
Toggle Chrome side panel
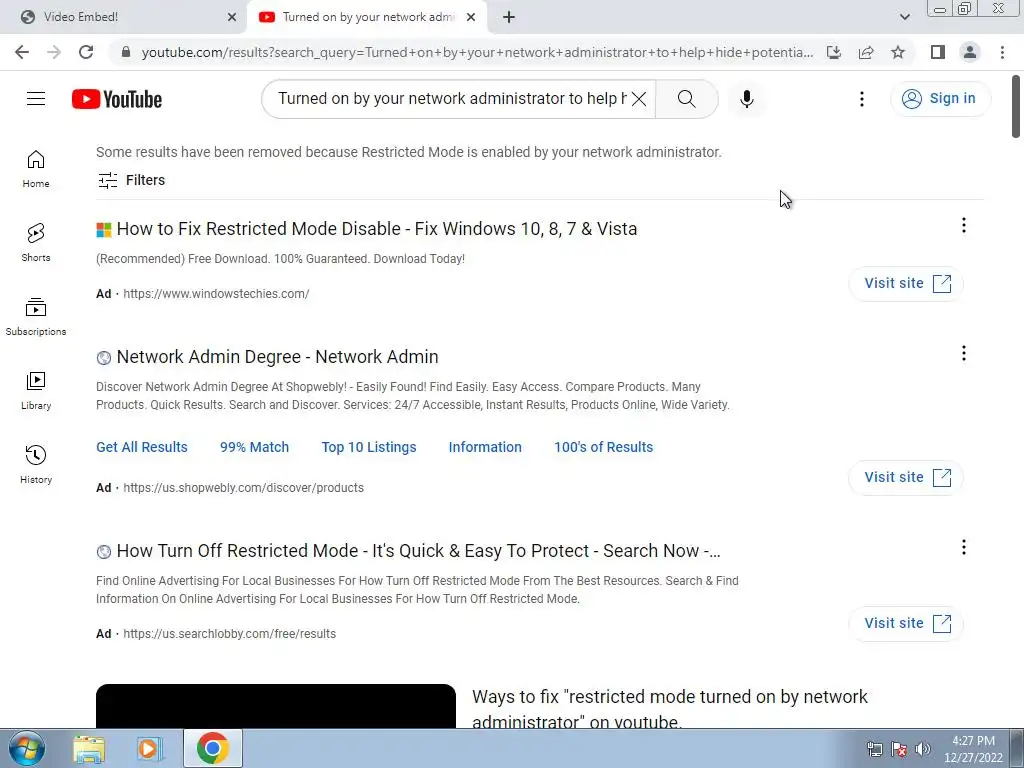pyautogui.click(x=938, y=52)
